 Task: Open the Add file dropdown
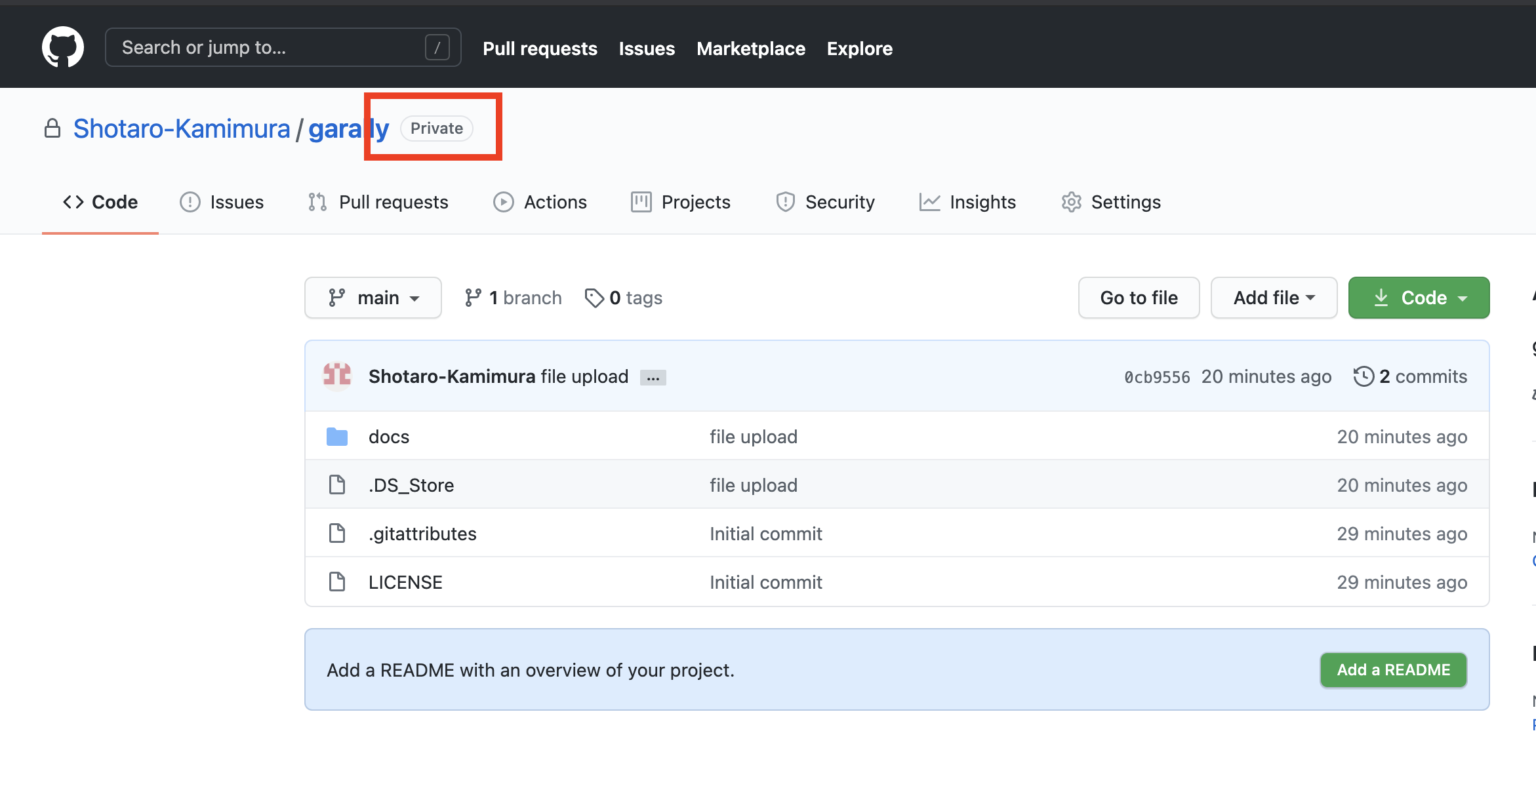pos(1273,298)
